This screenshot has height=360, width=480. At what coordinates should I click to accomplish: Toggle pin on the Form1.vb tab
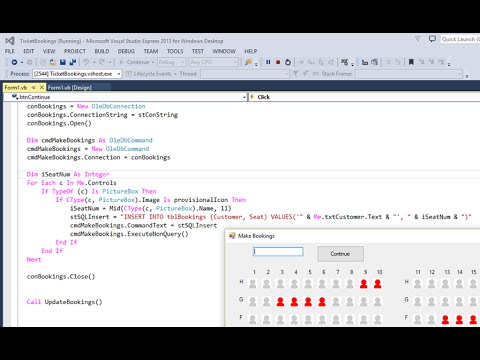click(x=33, y=87)
